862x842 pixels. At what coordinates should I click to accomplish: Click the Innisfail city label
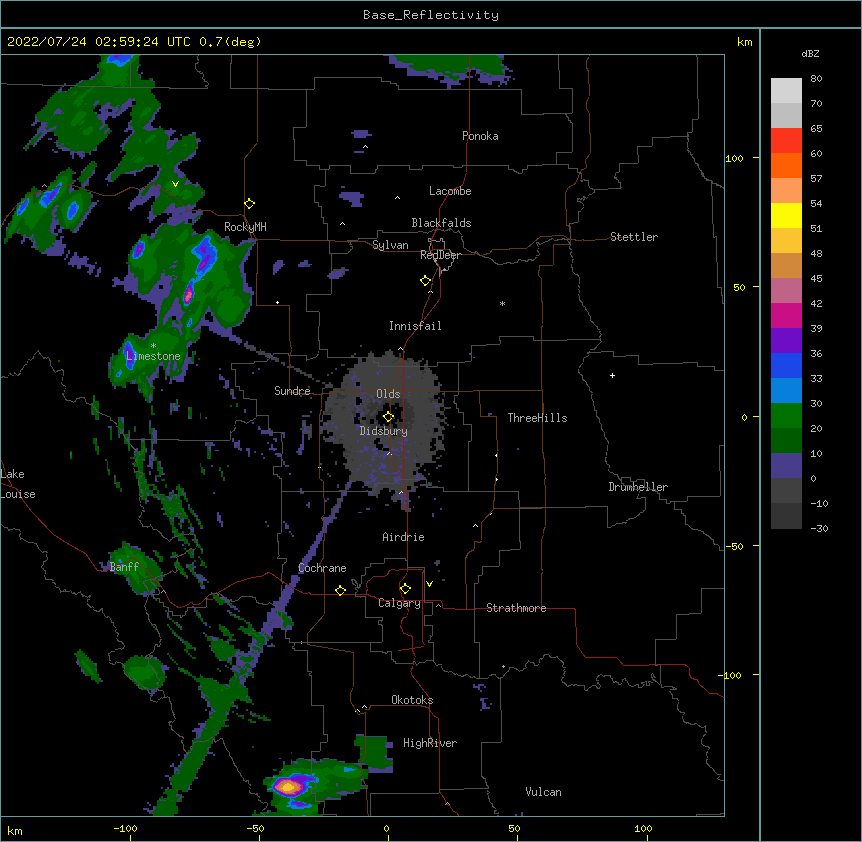point(415,326)
